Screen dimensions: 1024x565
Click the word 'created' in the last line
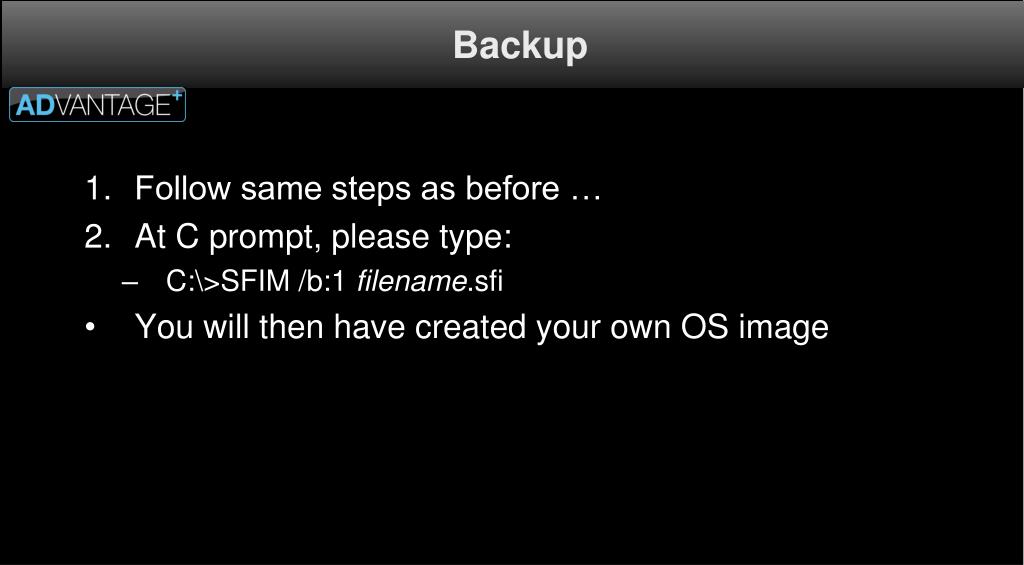click(470, 327)
